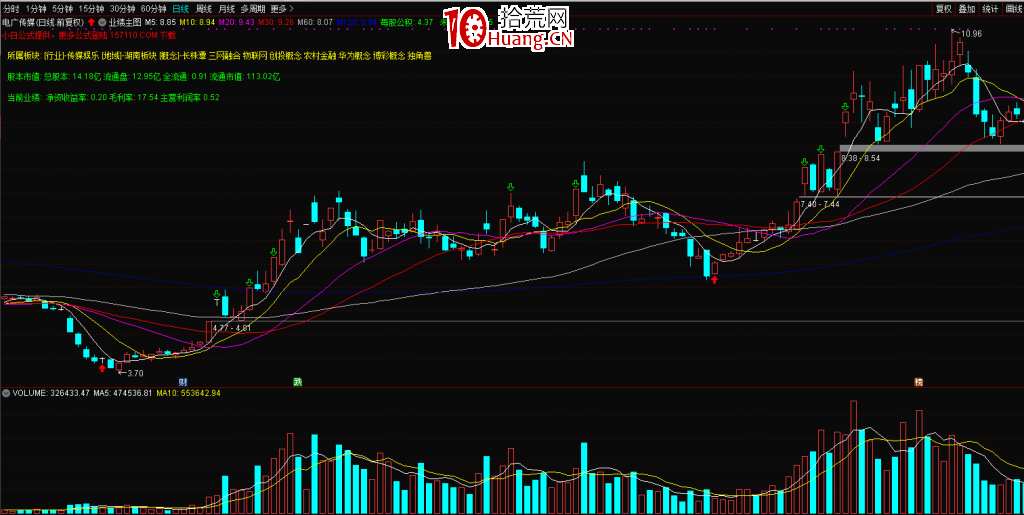
Task: Click the 每股公积: 4.37 value
Action: (x=407, y=22)
